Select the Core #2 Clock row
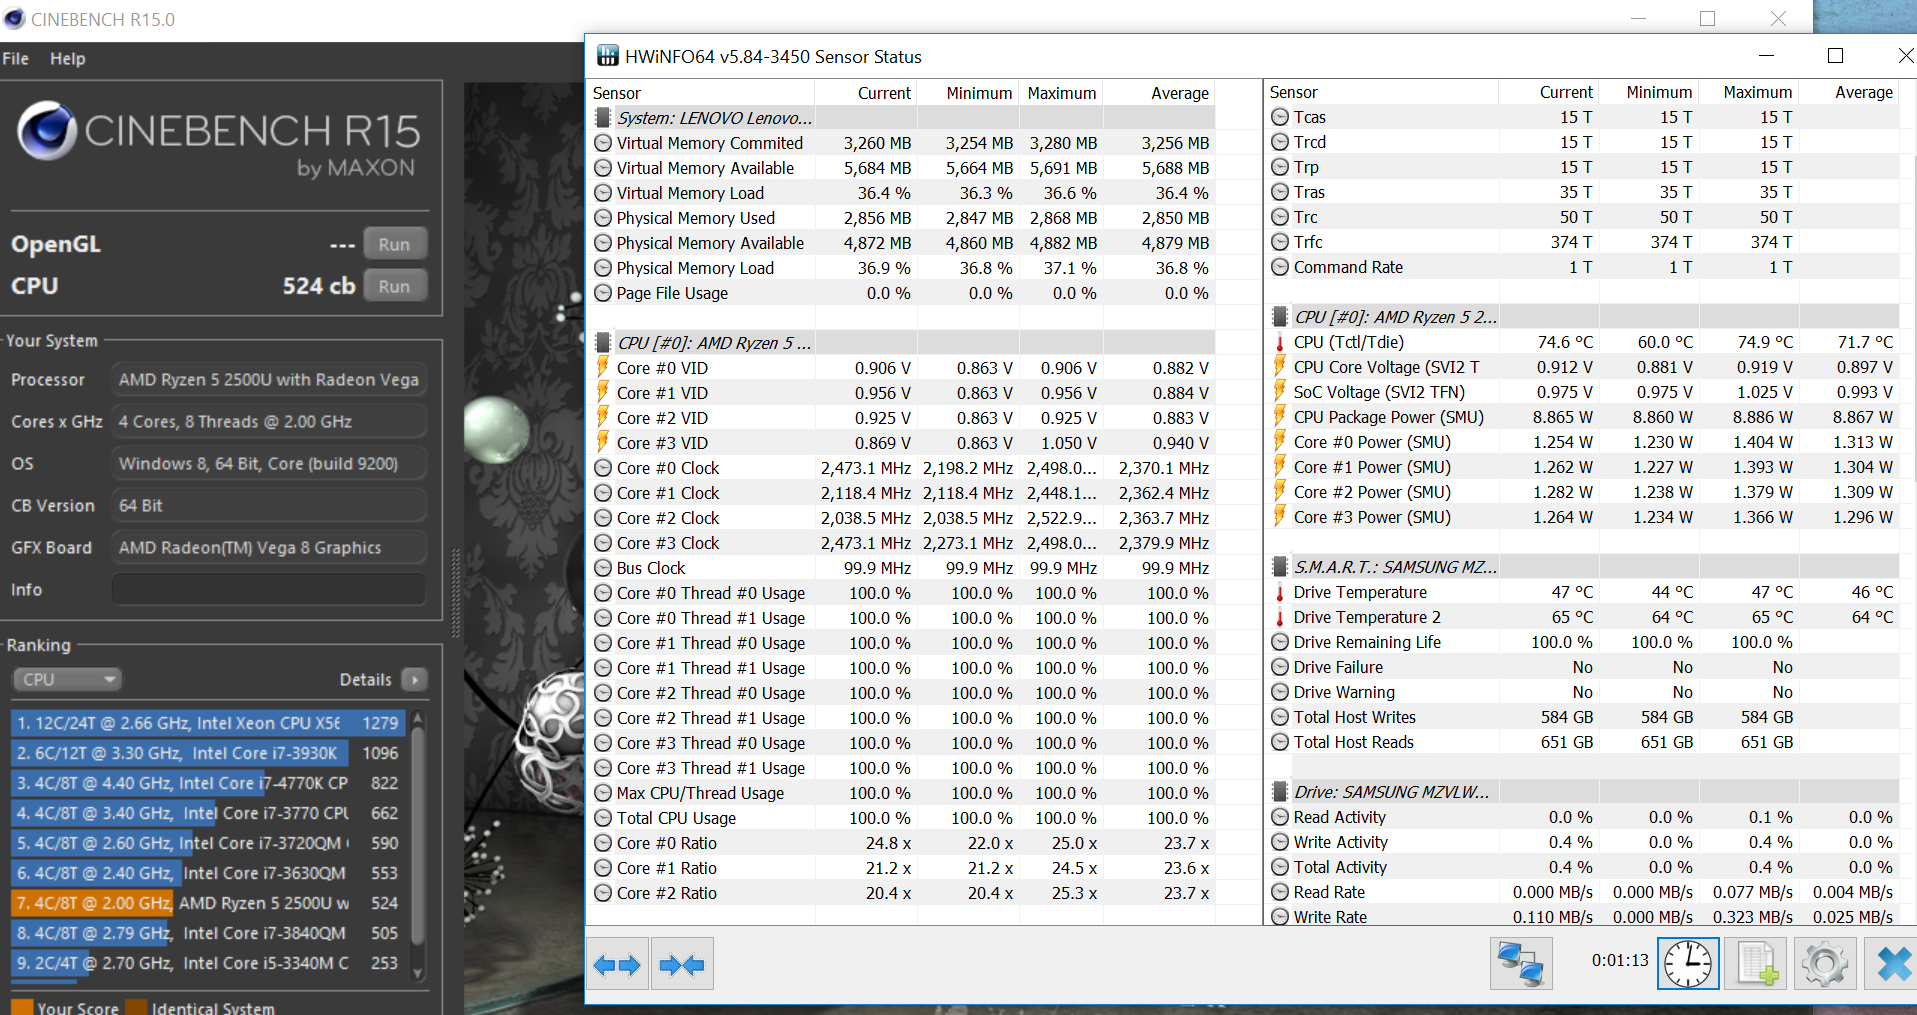This screenshot has height=1015, width=1917. pos(902,518)
